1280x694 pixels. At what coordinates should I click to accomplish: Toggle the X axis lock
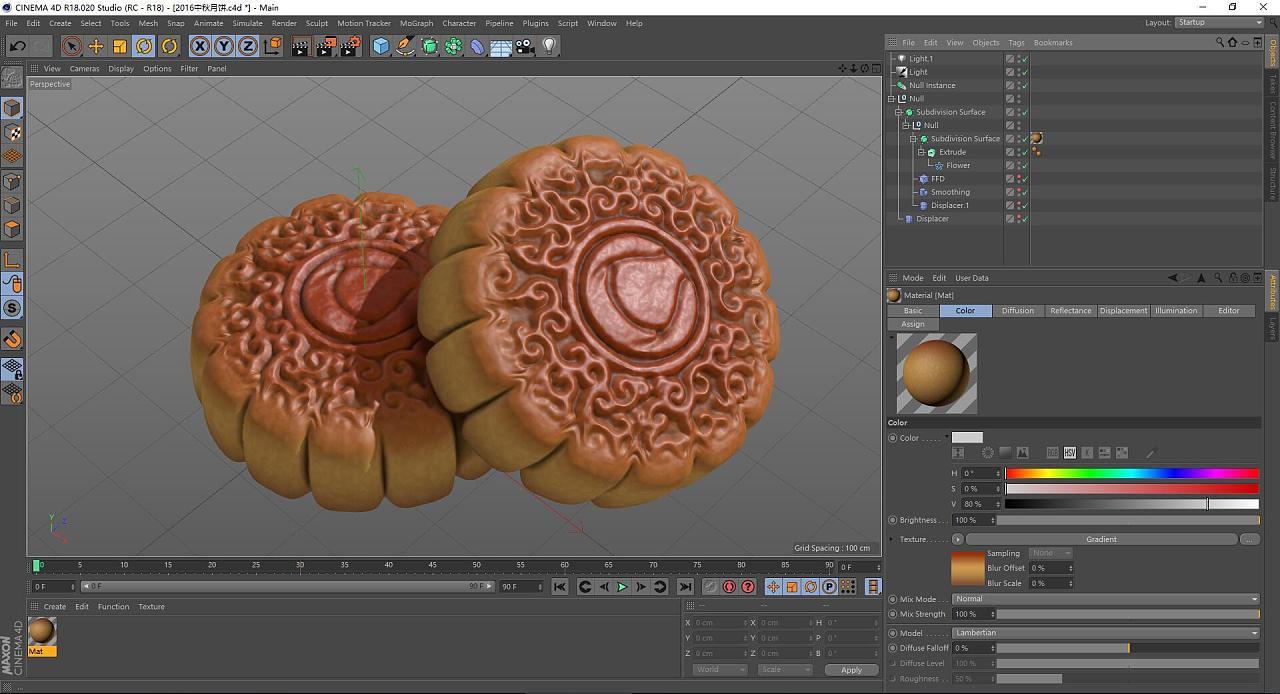coord(200,46)
